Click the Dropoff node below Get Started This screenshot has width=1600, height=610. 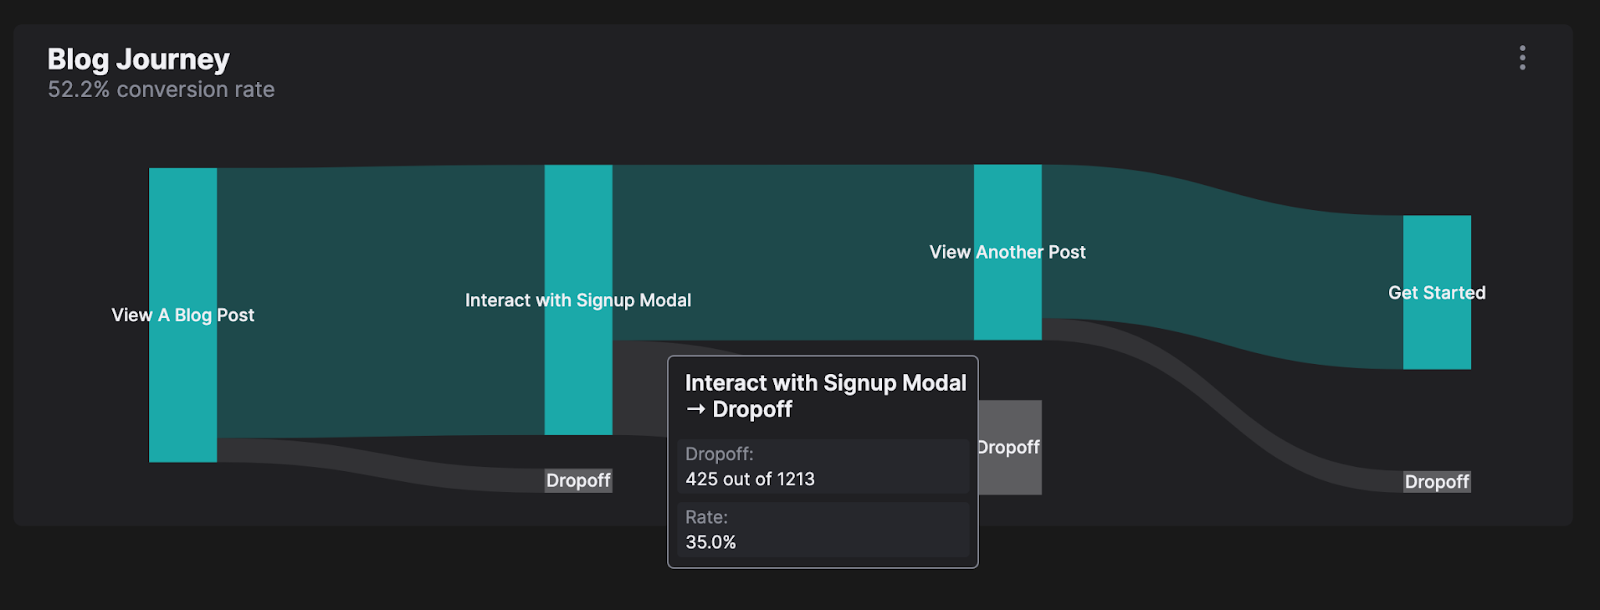1437,482
